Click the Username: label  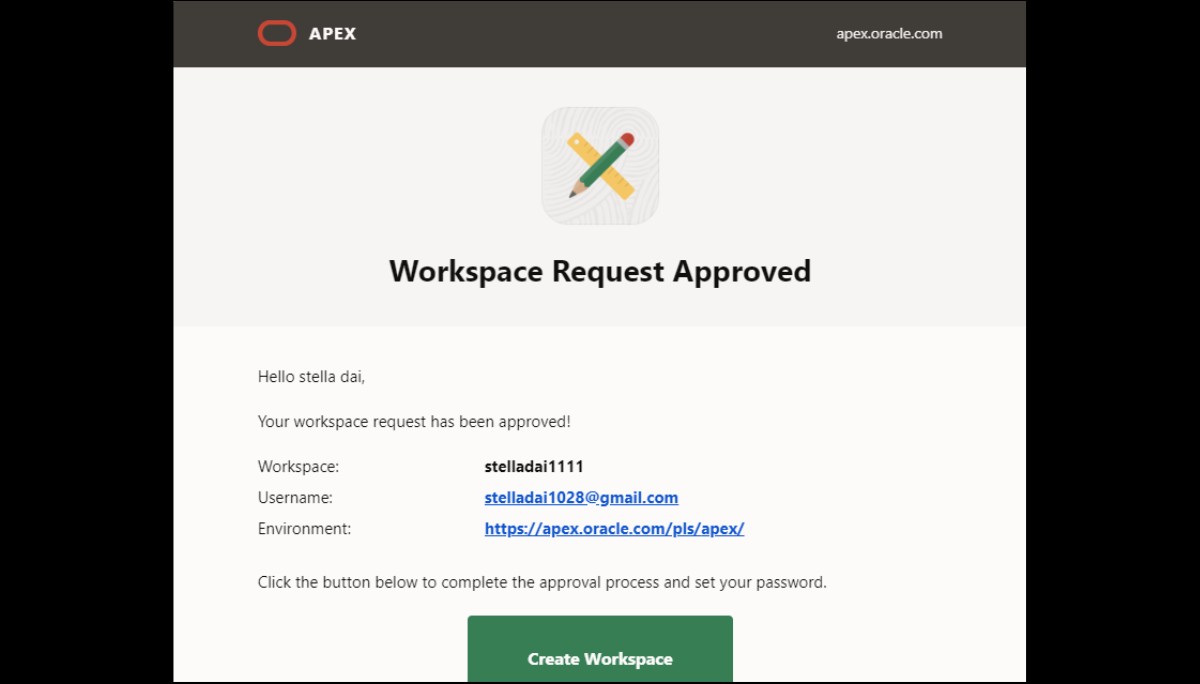pos(295,497)
